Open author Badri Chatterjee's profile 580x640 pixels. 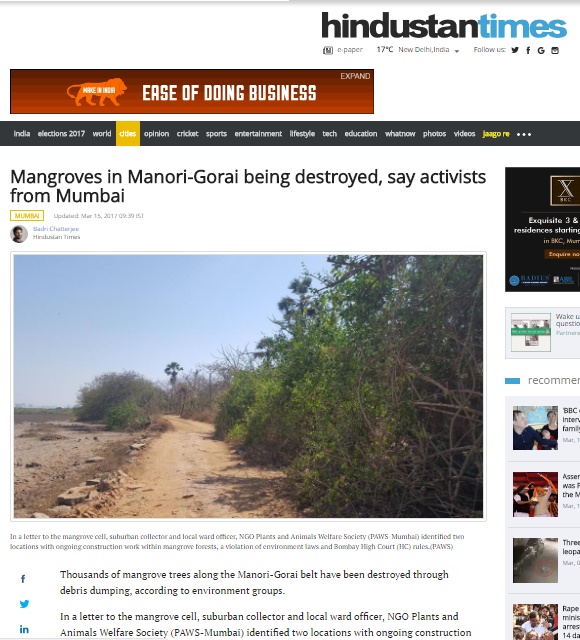tap(56, 229)
